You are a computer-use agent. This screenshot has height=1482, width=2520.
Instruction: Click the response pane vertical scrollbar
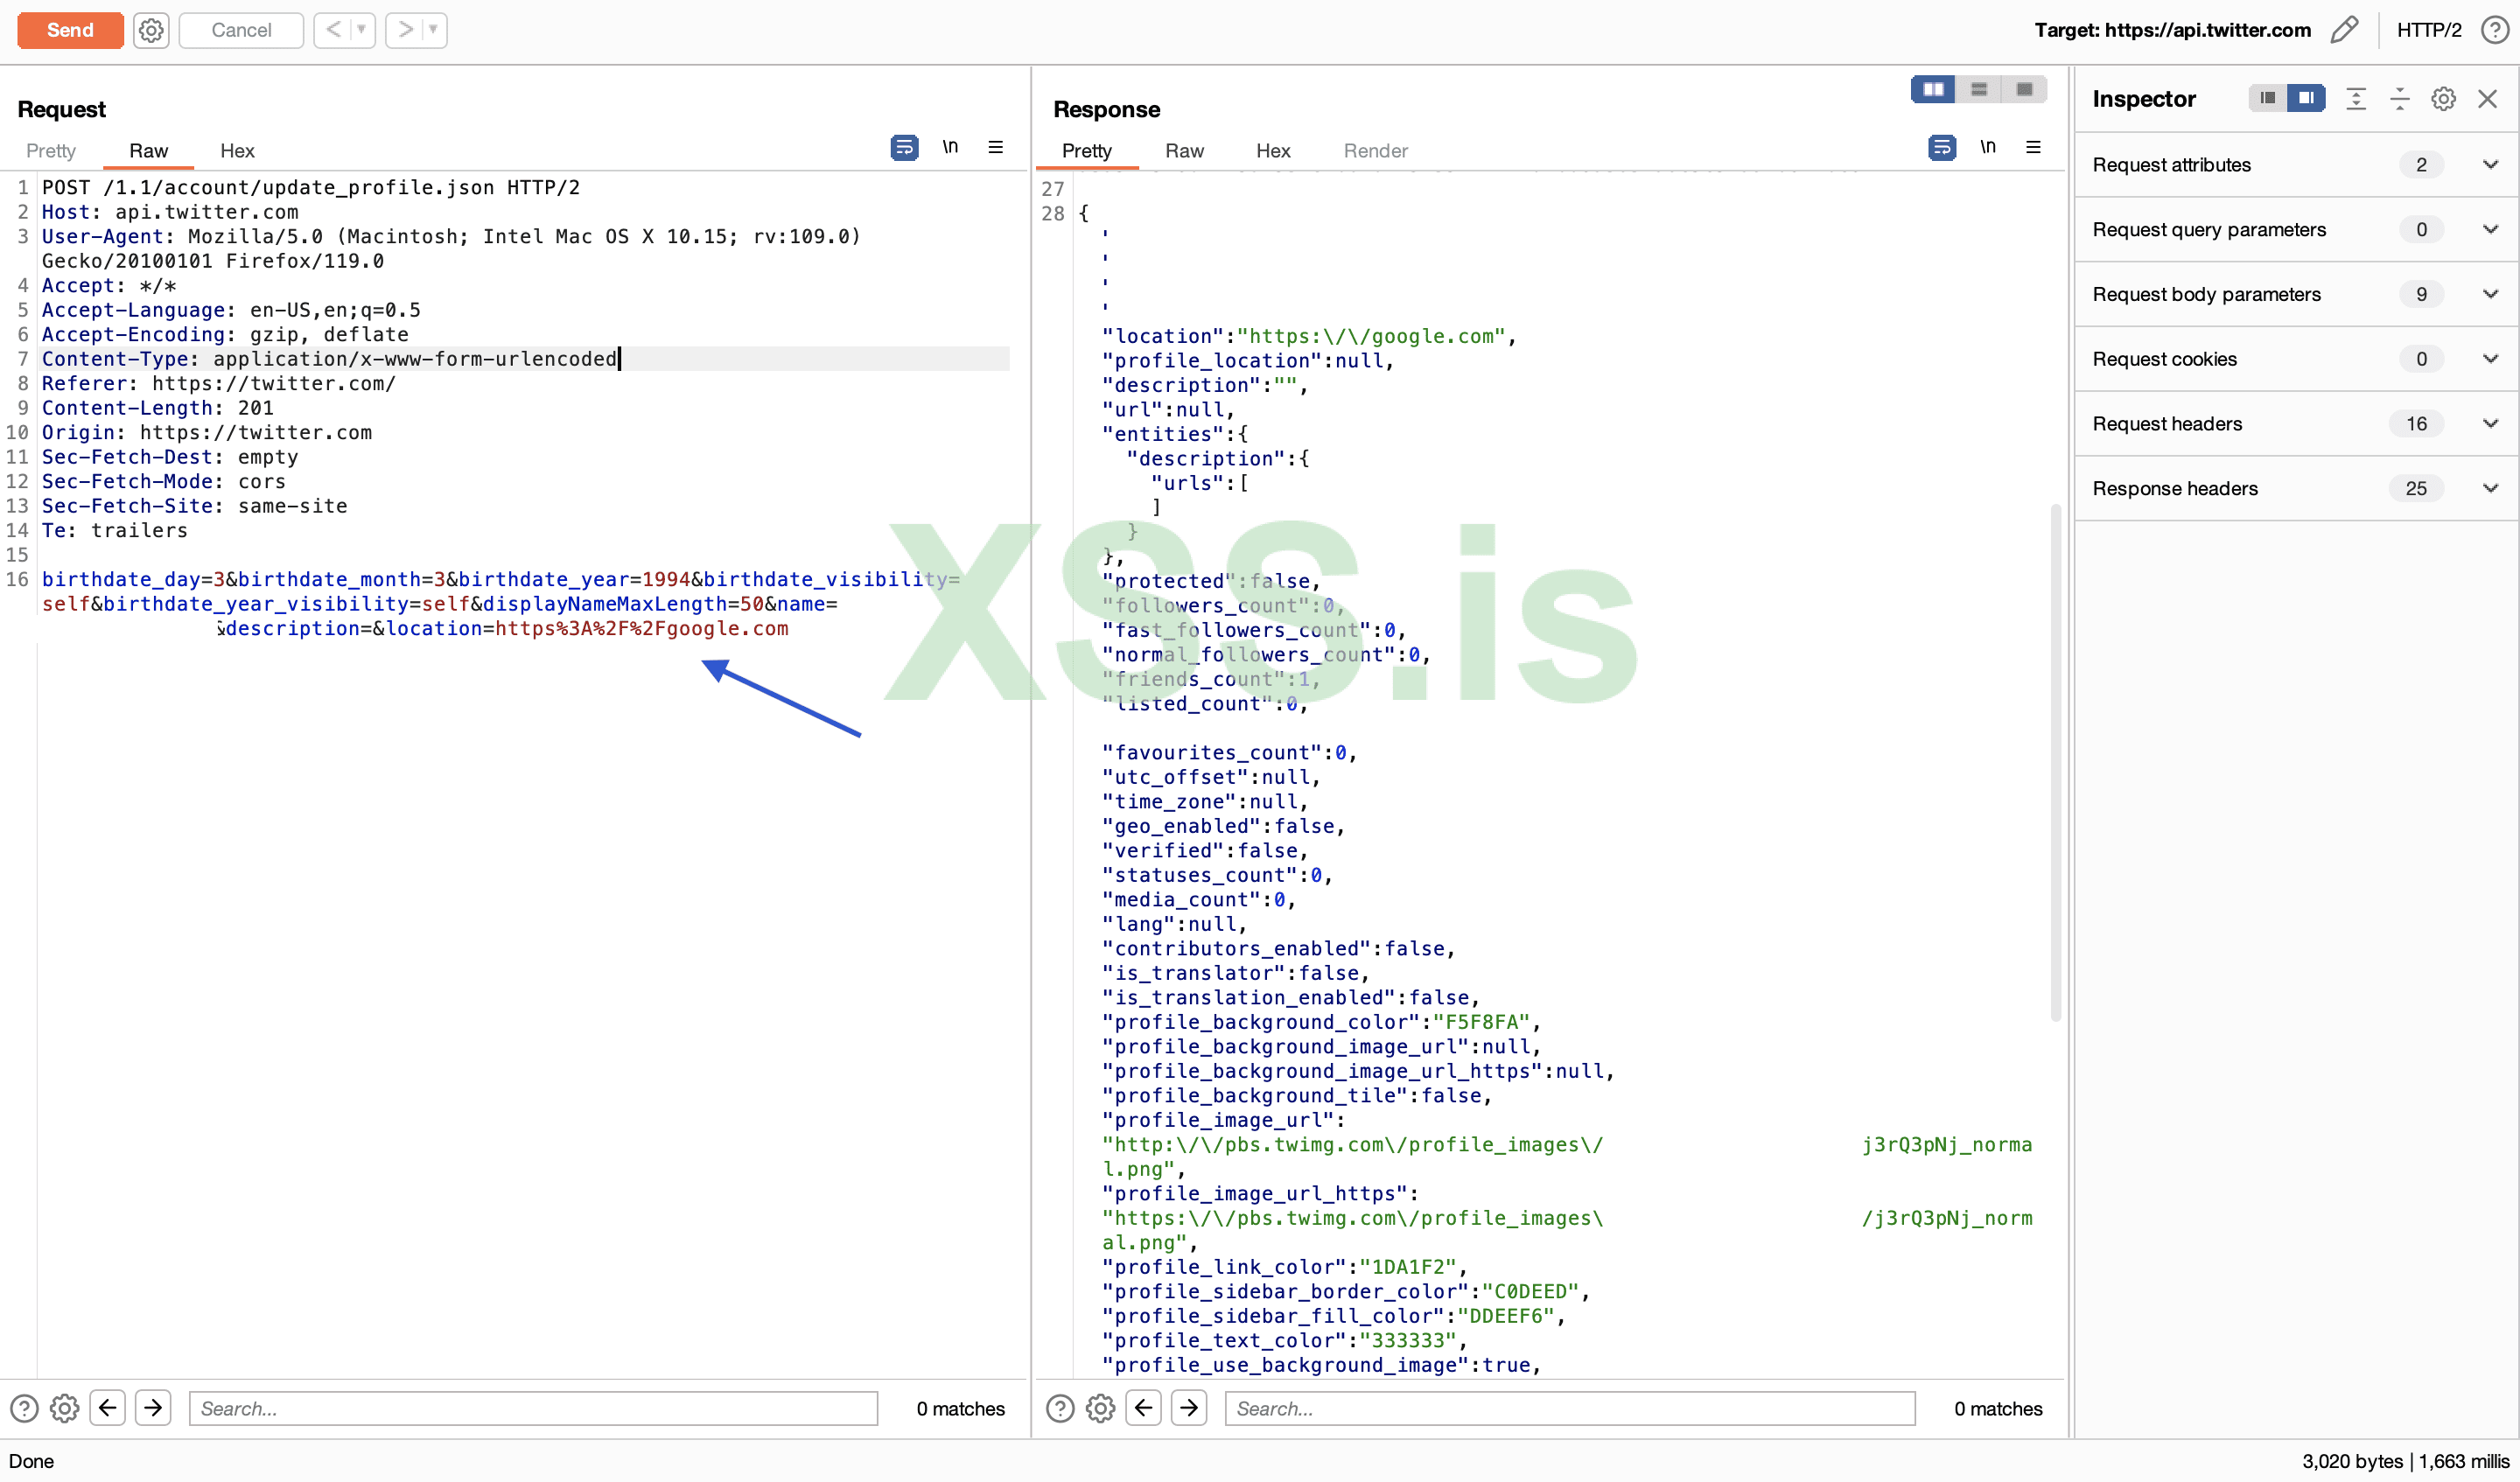[x=2055, y=760]
